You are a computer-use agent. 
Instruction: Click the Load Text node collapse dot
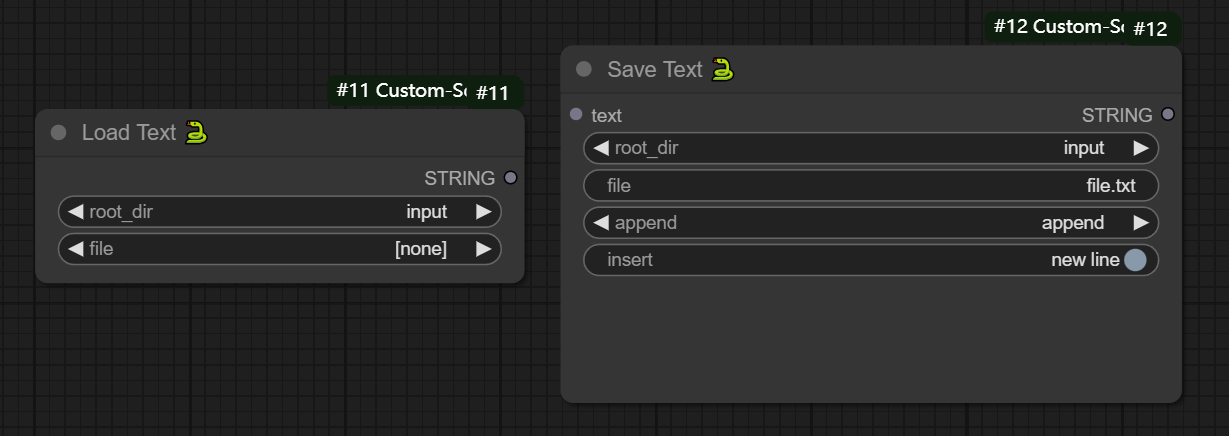click(x=59, y=132)
